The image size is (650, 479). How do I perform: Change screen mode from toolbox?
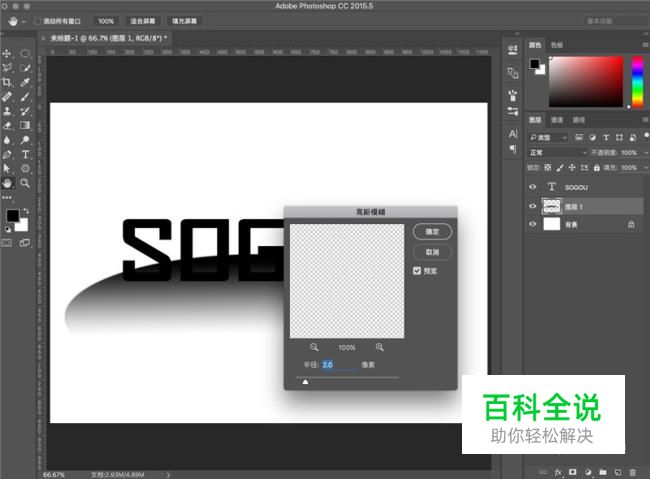pyautogui.click(x=25, y=243)
